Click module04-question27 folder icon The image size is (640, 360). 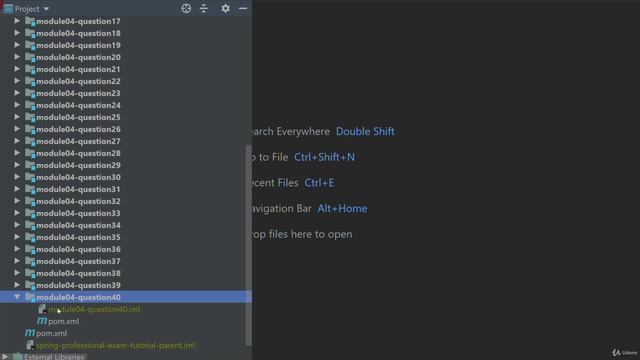(x=30, y=141)
